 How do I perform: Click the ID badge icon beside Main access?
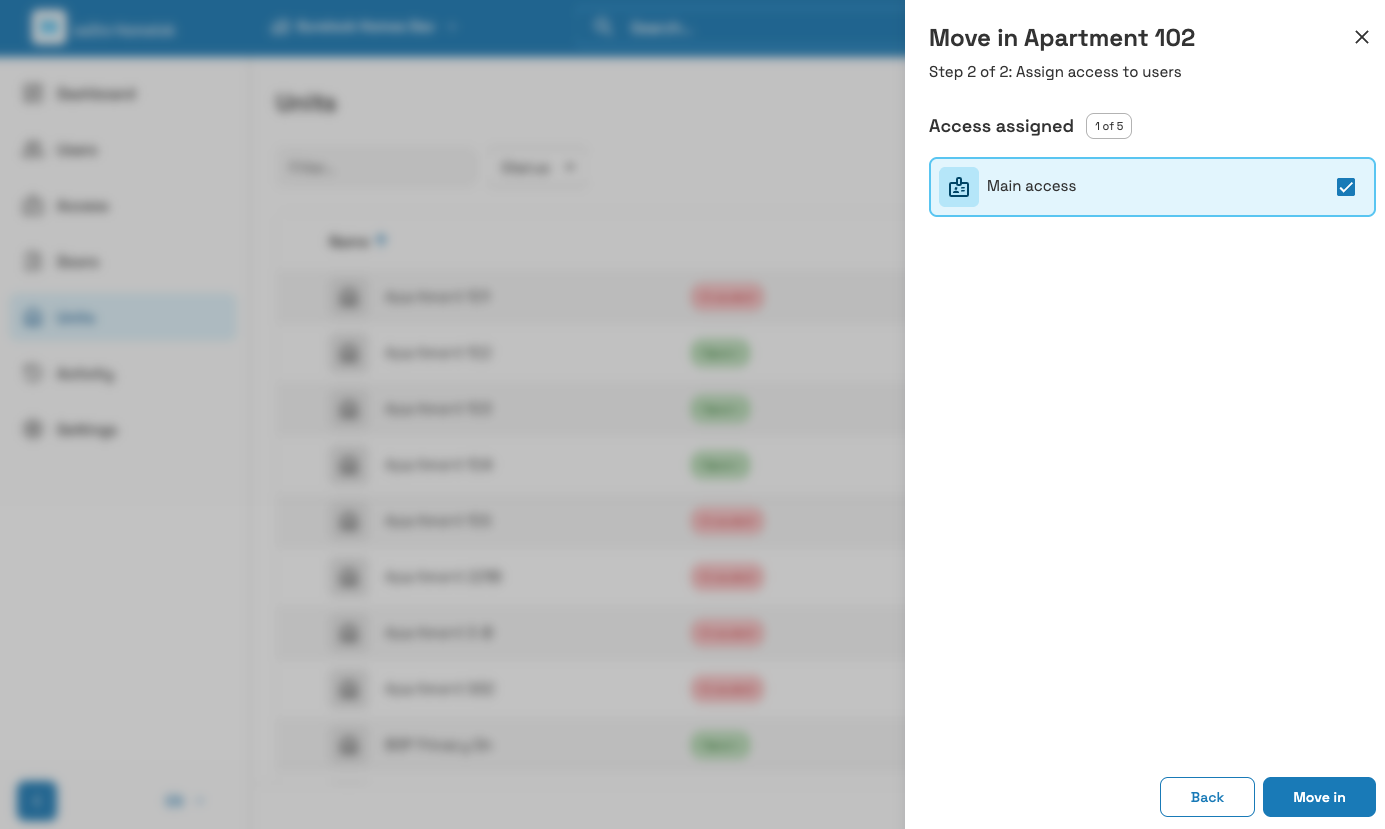[x=959, y=187]
